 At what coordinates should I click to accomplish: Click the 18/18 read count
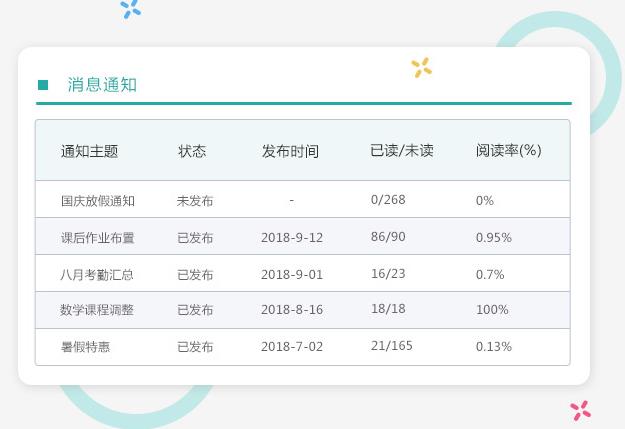pos(388,309)
